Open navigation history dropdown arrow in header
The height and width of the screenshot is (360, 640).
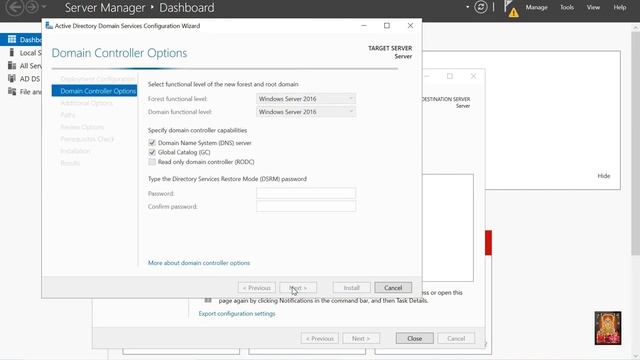44,7
